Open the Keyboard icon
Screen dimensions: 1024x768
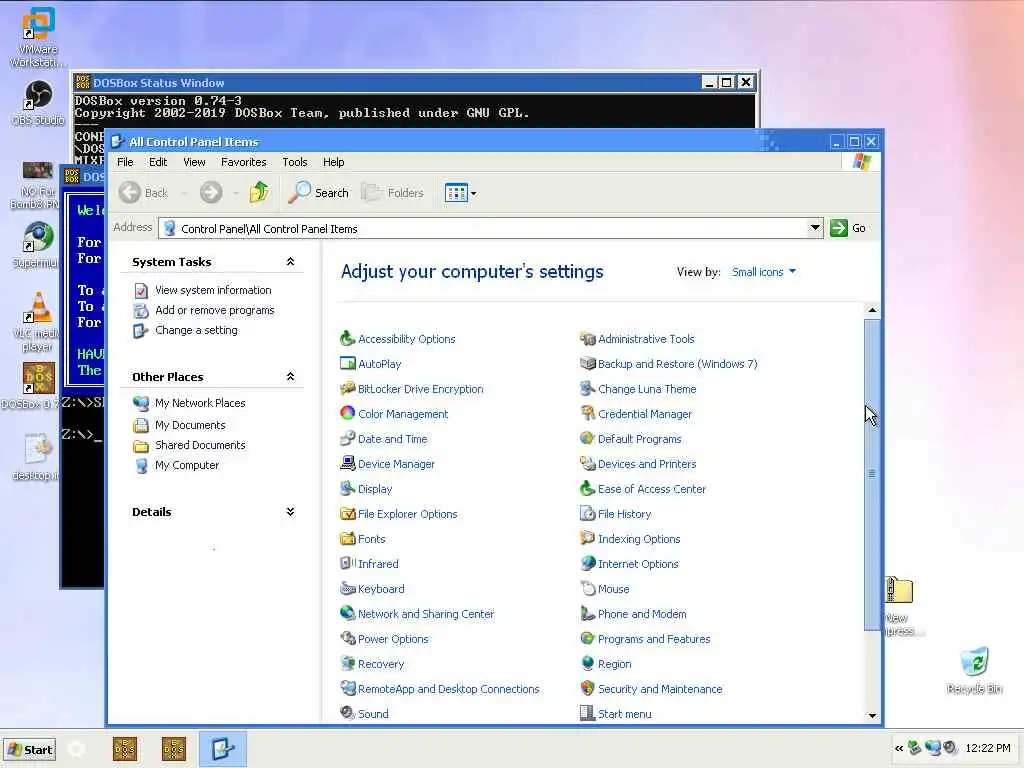click(x=347, y=588)
